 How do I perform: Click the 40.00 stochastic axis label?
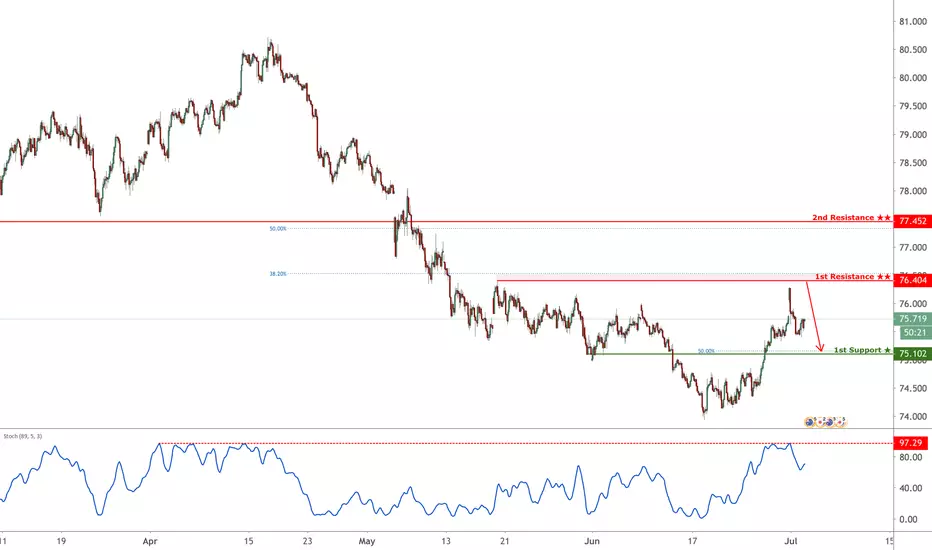pos(911,488)
